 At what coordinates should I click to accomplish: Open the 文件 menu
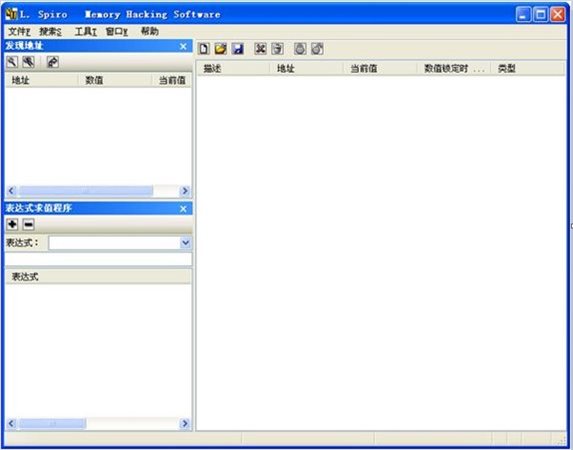click(19, 31)
